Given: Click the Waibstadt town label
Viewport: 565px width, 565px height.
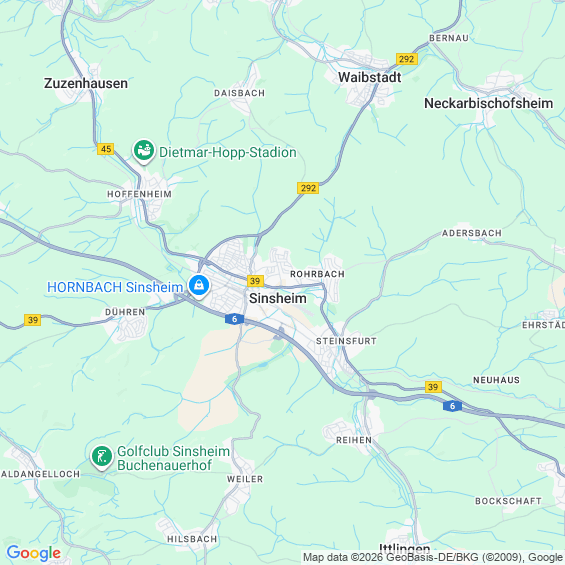Looking at the screenshot, I should coord(370,77).
